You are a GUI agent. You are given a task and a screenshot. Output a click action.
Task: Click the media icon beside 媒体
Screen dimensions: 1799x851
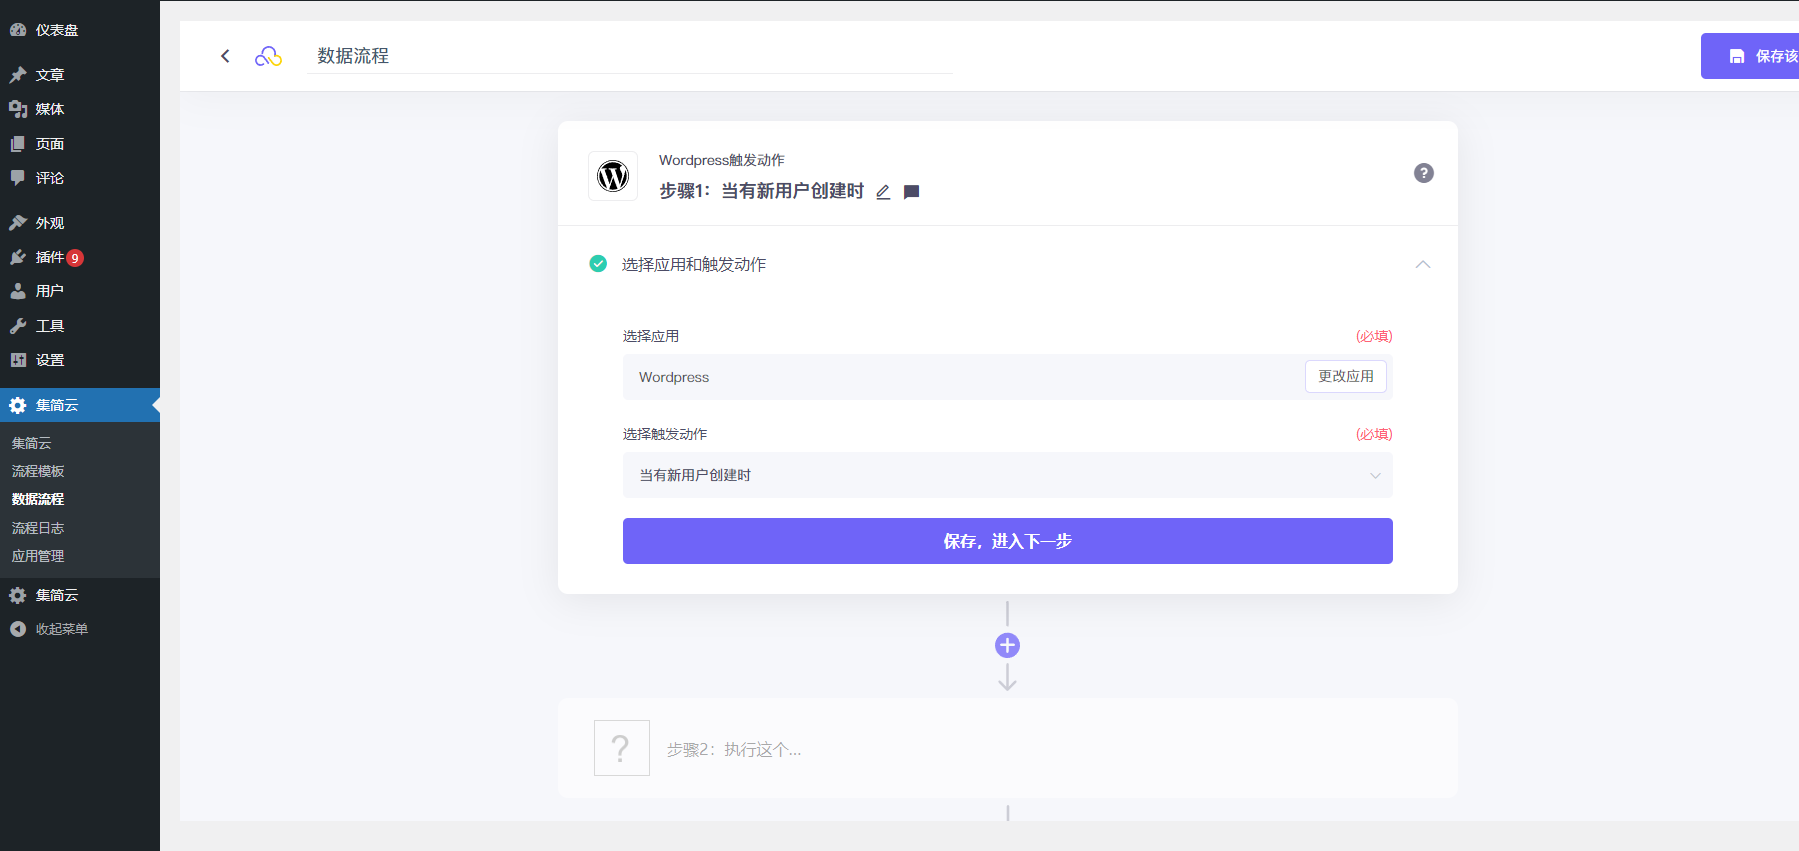[18, 109]
